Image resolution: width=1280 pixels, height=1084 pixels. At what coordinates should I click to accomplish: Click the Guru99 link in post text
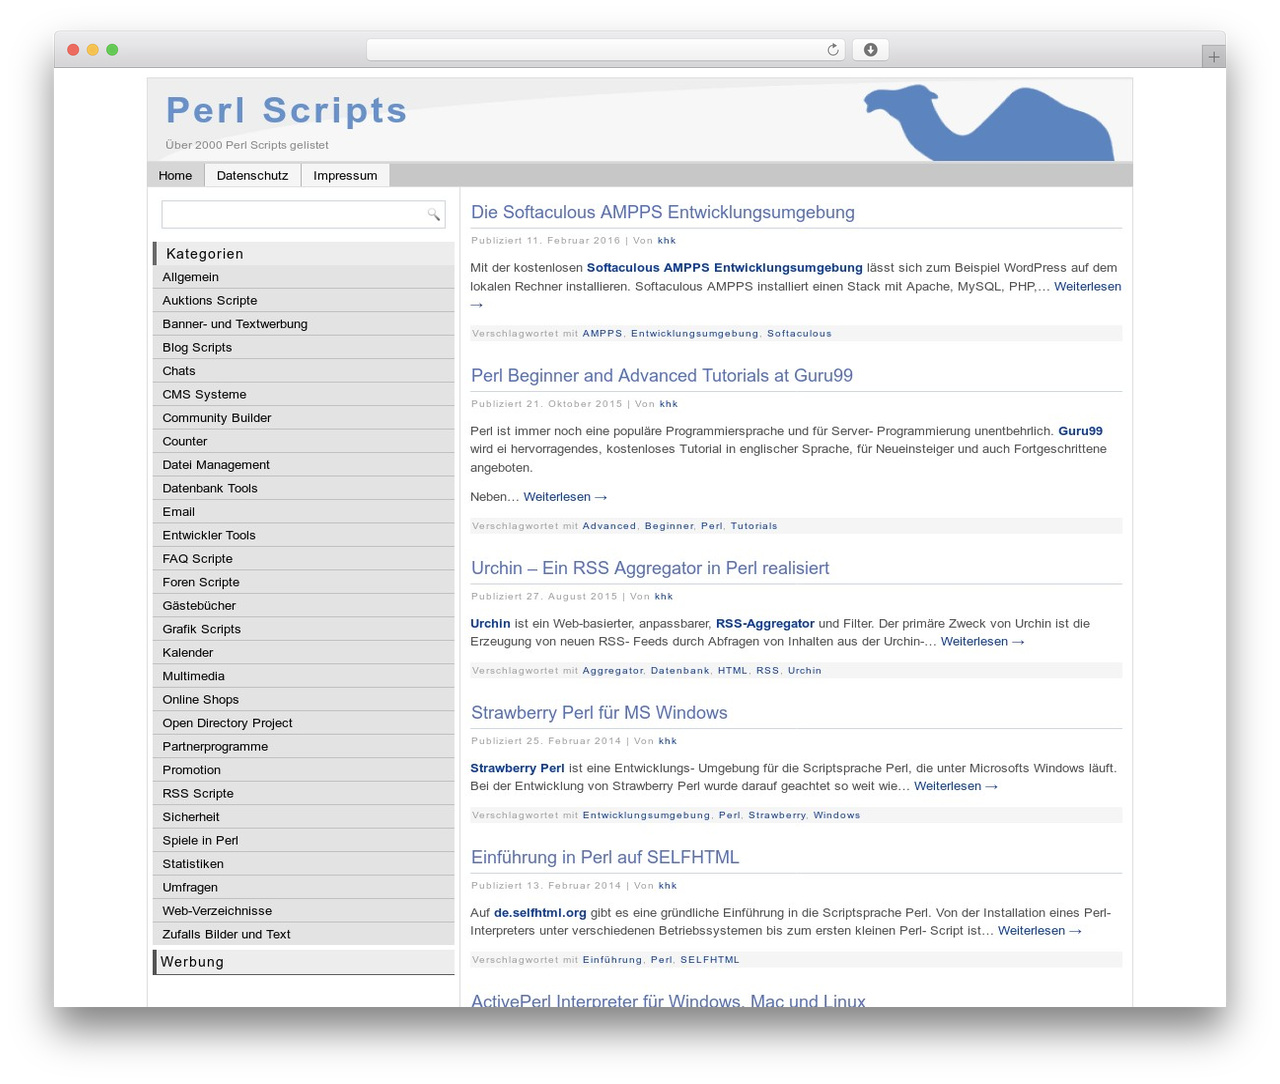[1080, 431]
